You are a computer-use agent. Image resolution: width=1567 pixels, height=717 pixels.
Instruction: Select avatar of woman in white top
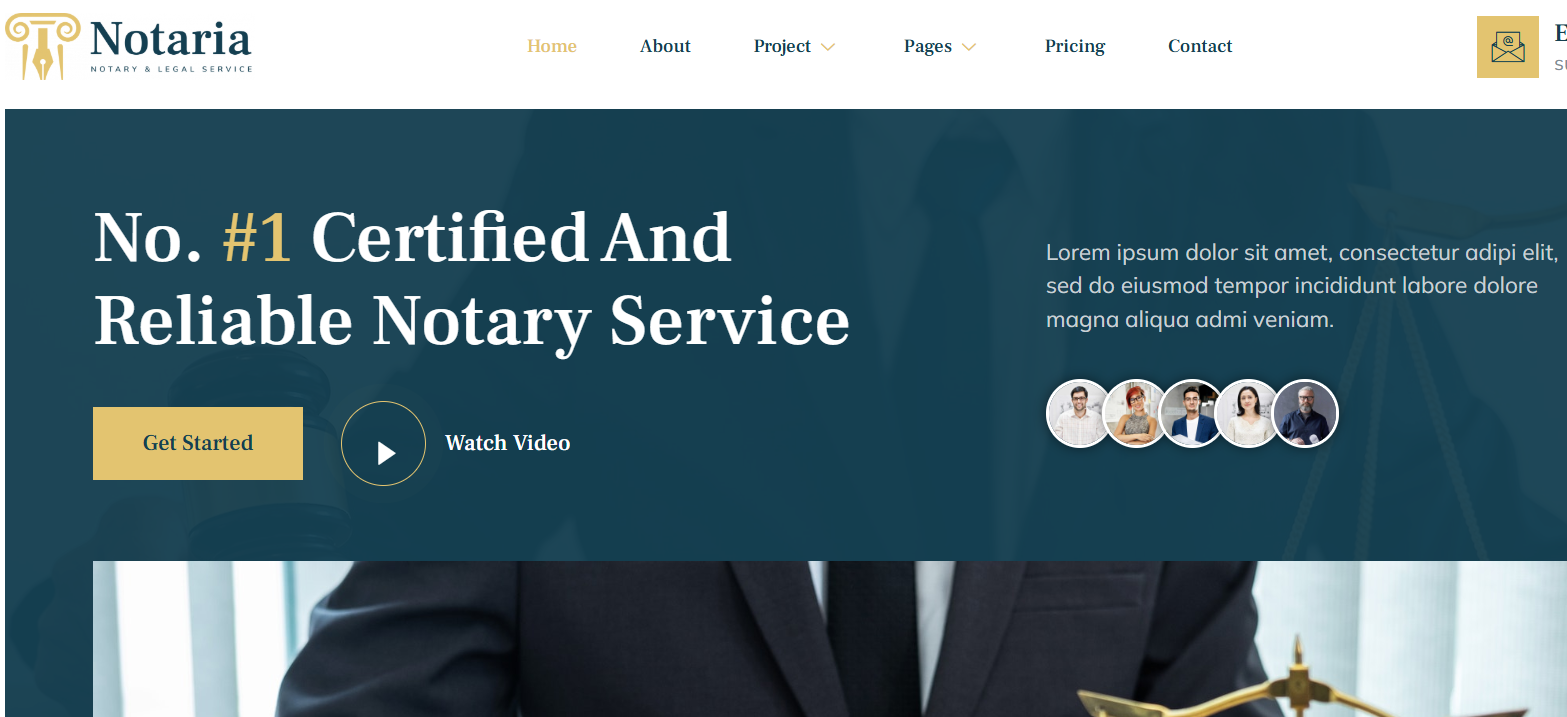tap(1248, 413)
